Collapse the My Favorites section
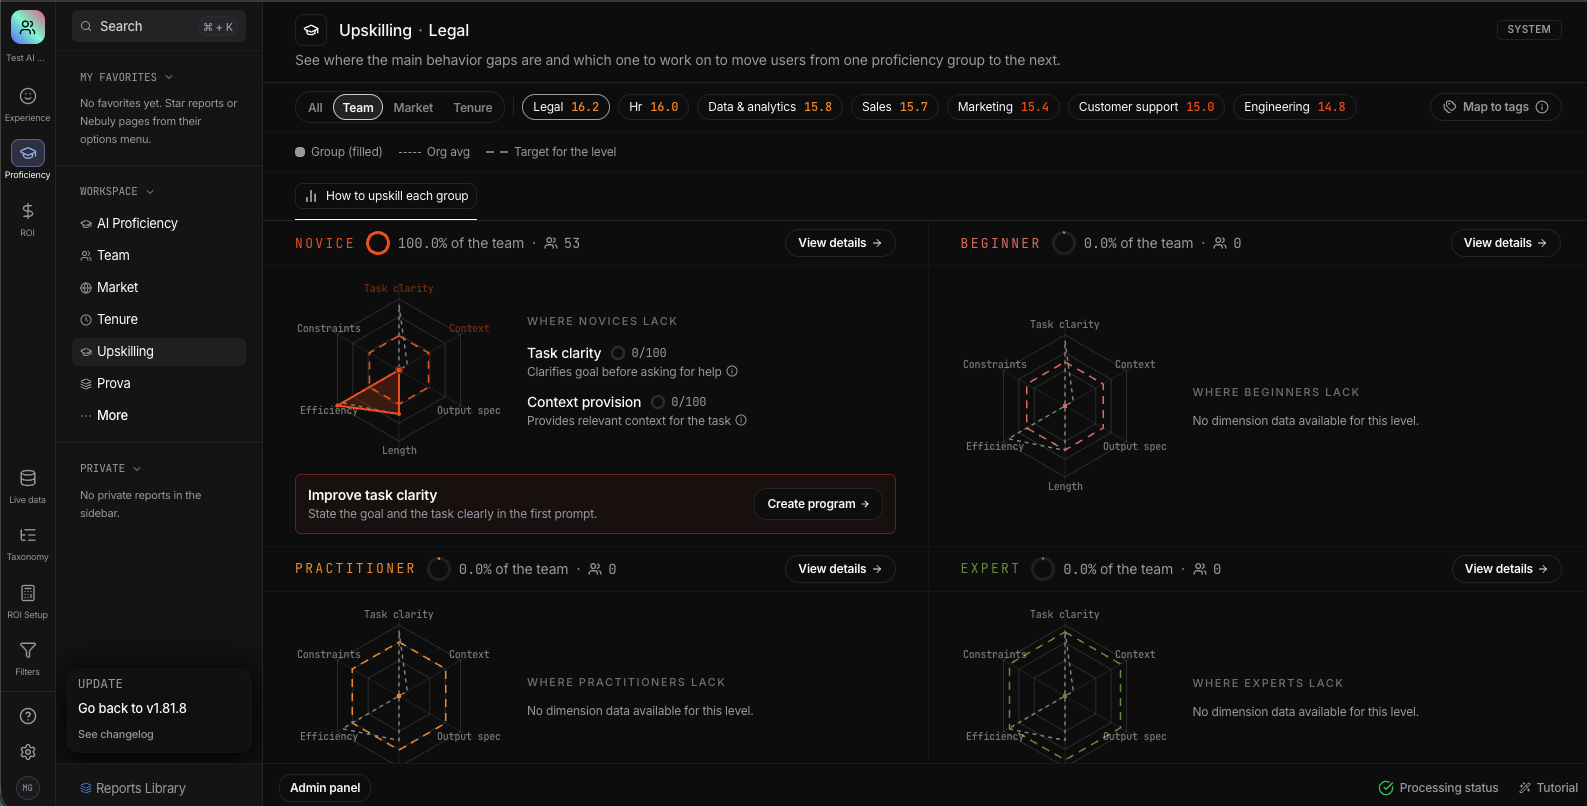 pyautogui.click(x=127, y=77)
